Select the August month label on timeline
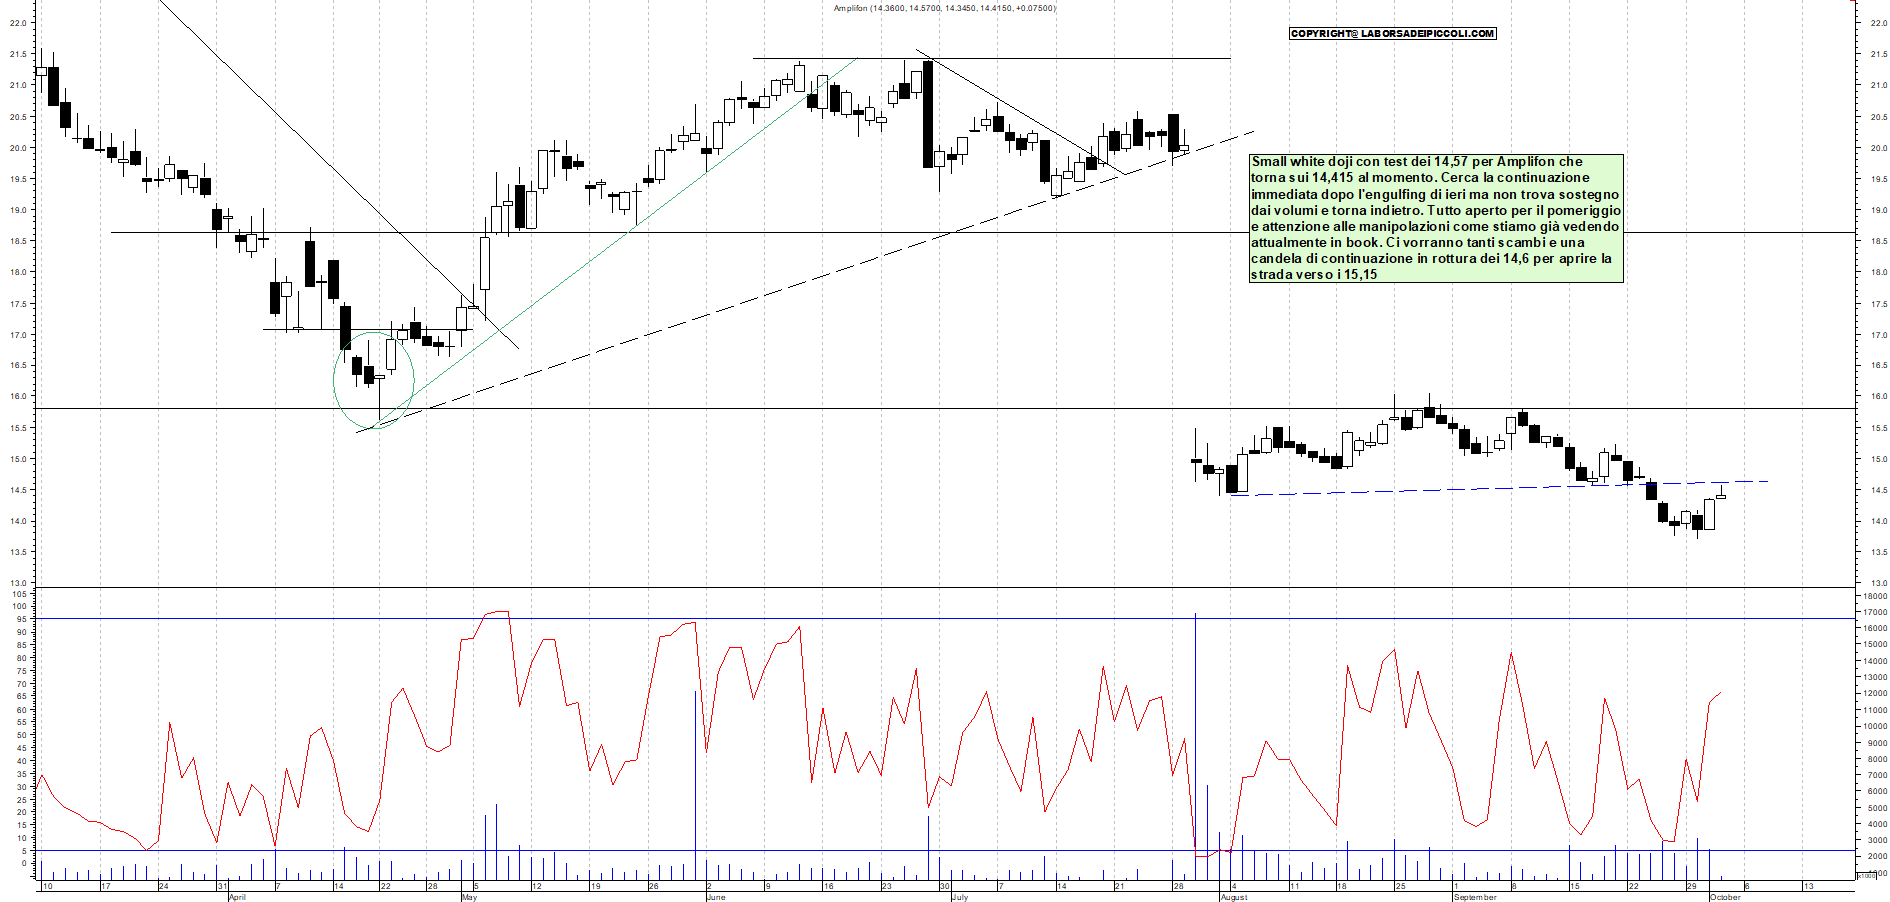Screen dimensions: 1890x902 coord(1233,897)
